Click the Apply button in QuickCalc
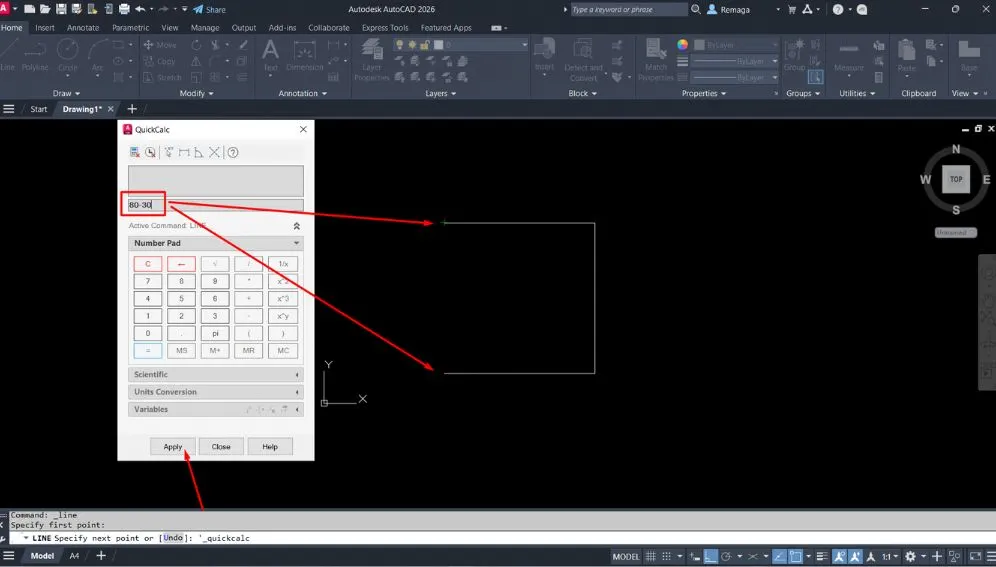The width and height of the screenshot is (996, 567). pos(173,447)
